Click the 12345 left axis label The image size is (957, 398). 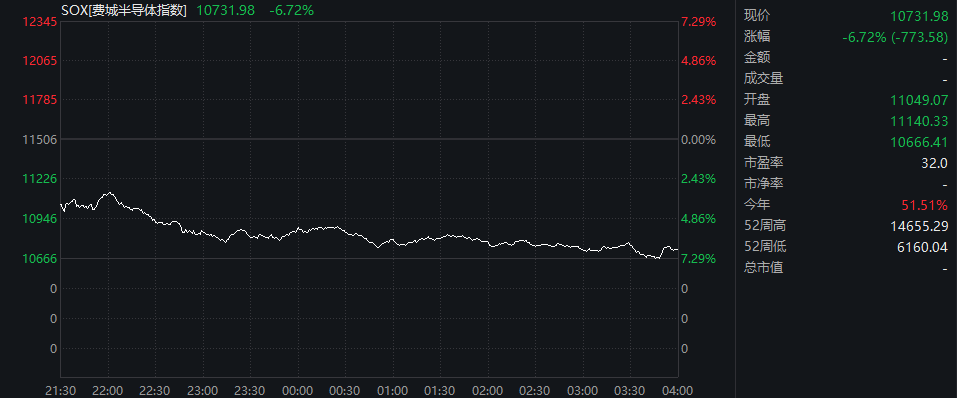point(39,22)
